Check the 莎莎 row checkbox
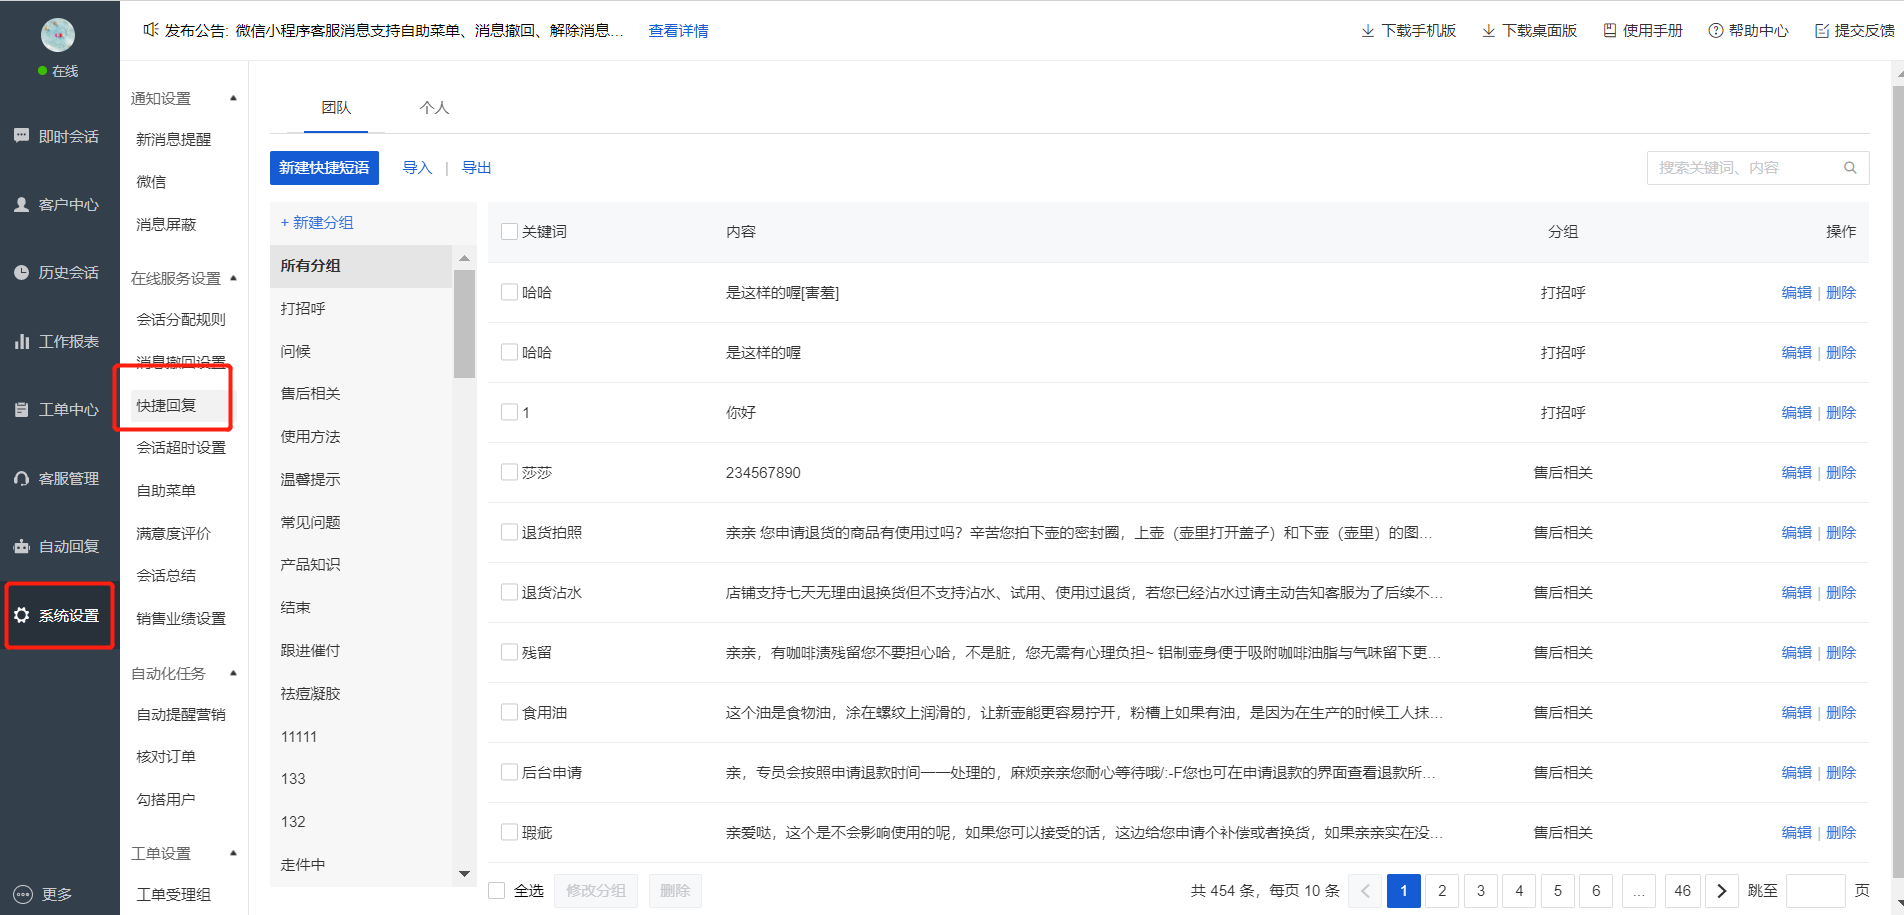Image resolution: width=1904 pixels, height=915 pixels. click(x=509, y=472)
